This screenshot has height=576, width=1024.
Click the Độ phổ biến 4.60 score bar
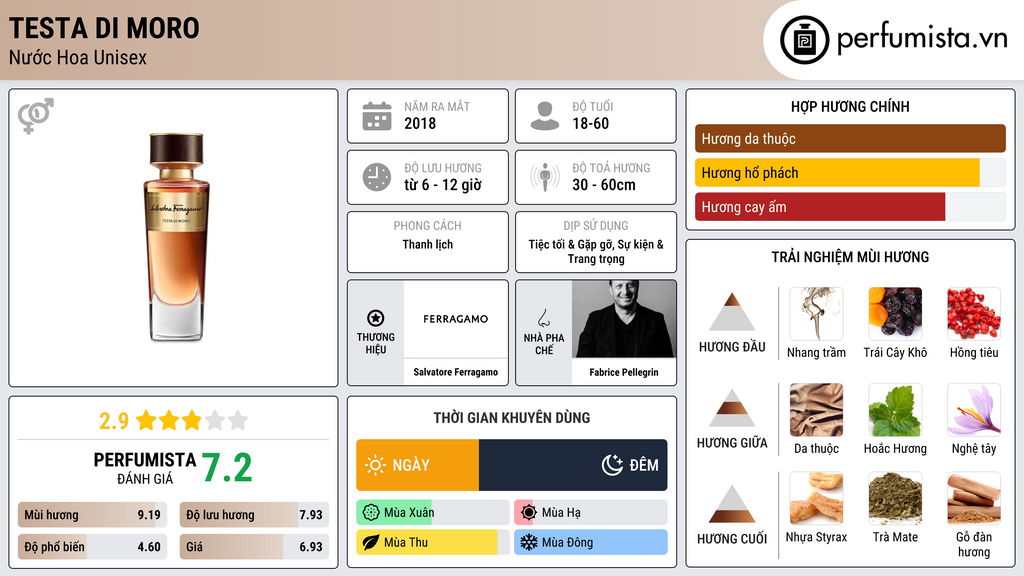[x=92, y=547]
